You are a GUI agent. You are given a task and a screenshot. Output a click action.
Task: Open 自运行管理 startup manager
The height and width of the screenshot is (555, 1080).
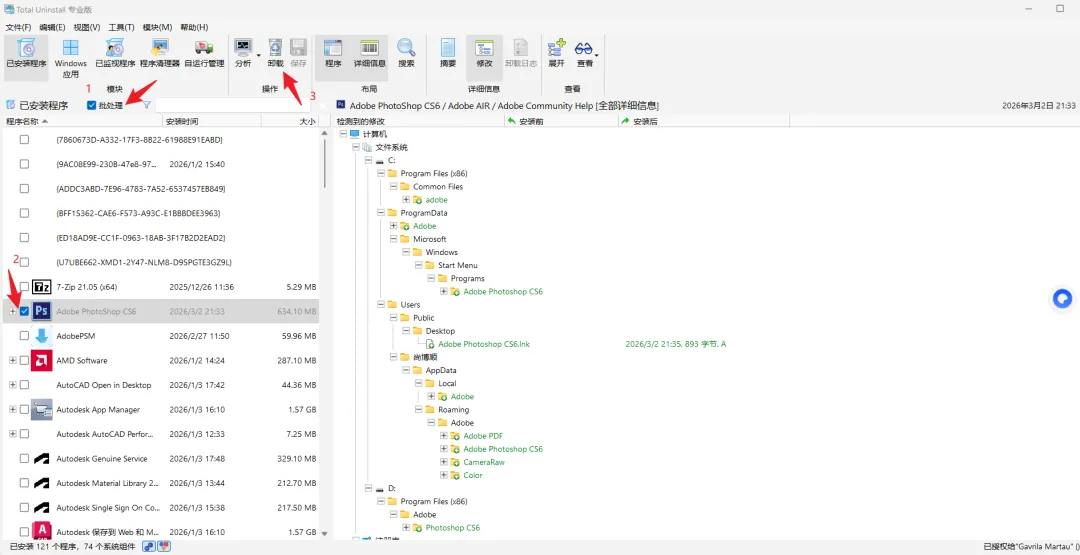tap(204, 54)
